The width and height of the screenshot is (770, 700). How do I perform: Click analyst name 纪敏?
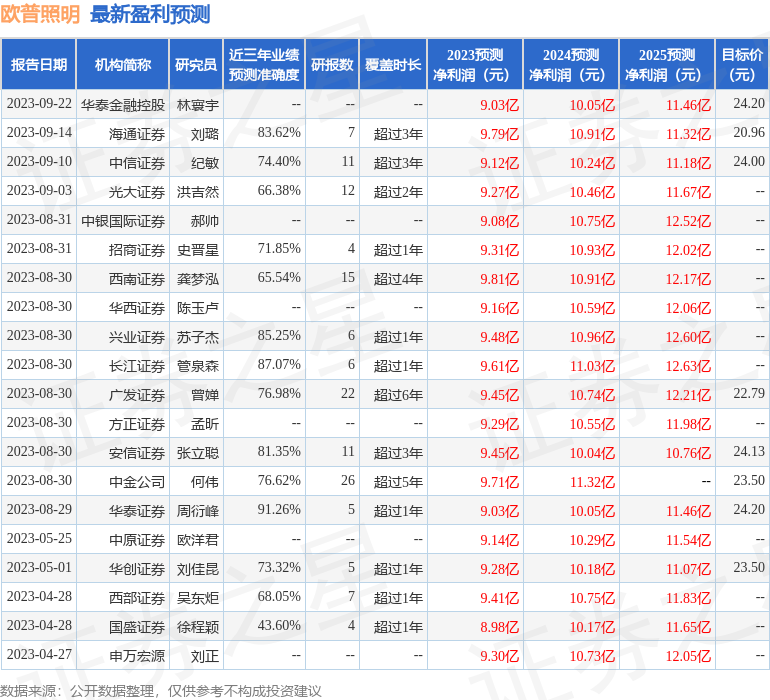point(205,163)
